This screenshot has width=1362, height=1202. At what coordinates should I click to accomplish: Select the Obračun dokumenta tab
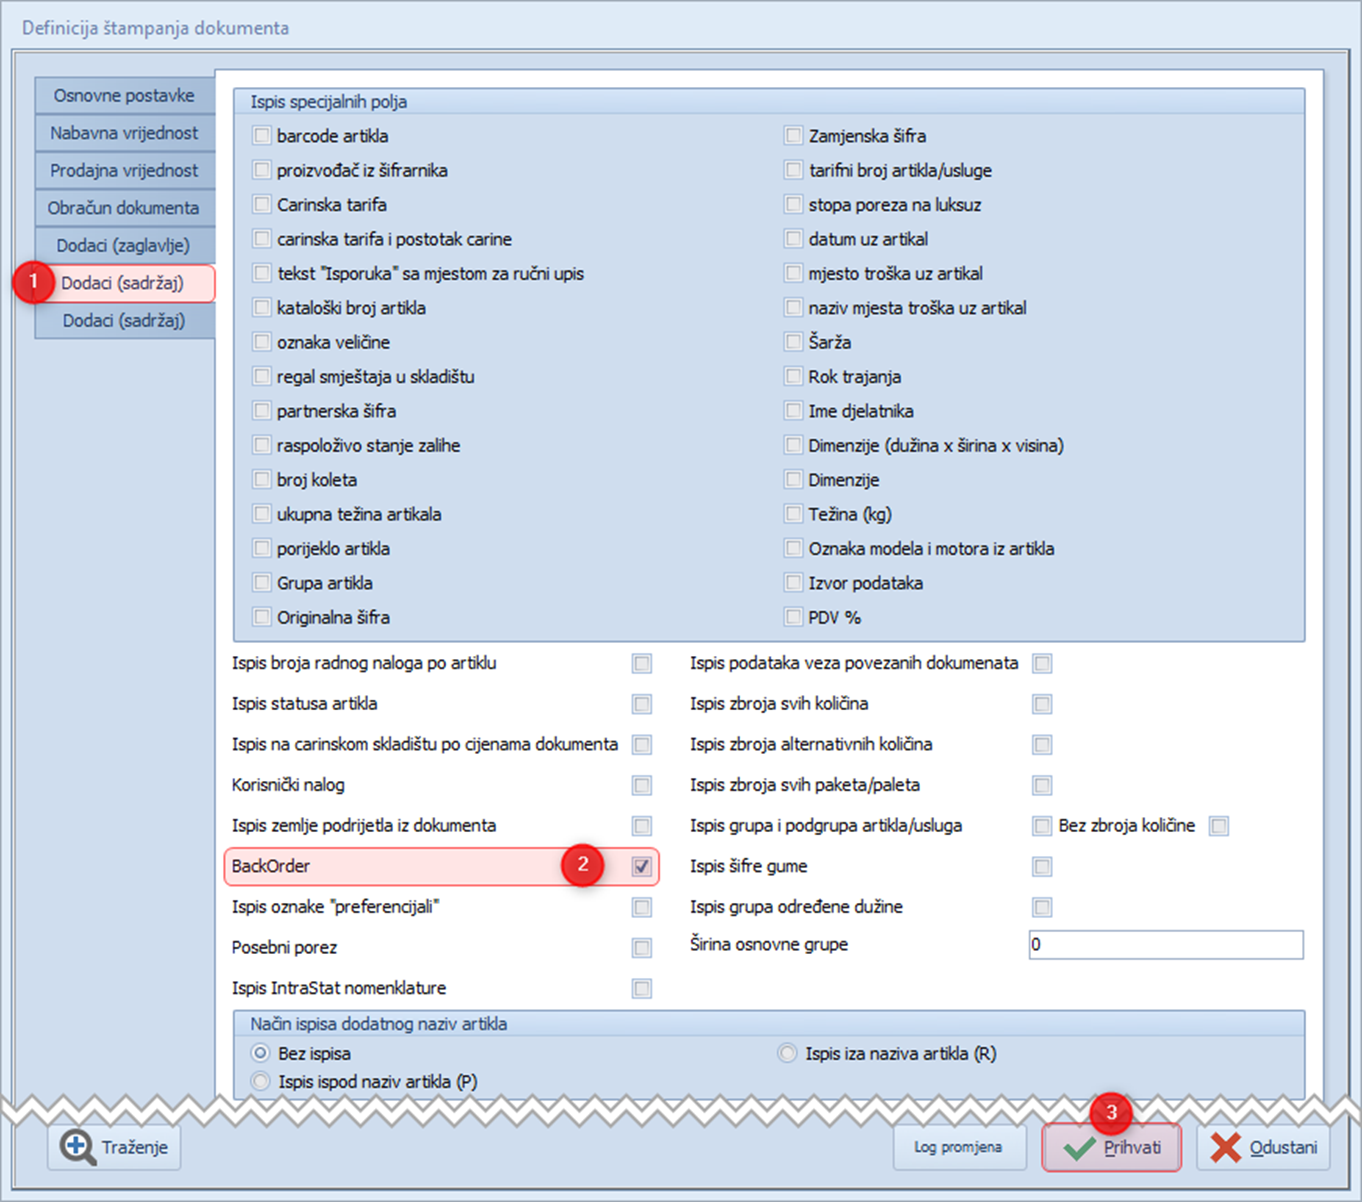124,208
